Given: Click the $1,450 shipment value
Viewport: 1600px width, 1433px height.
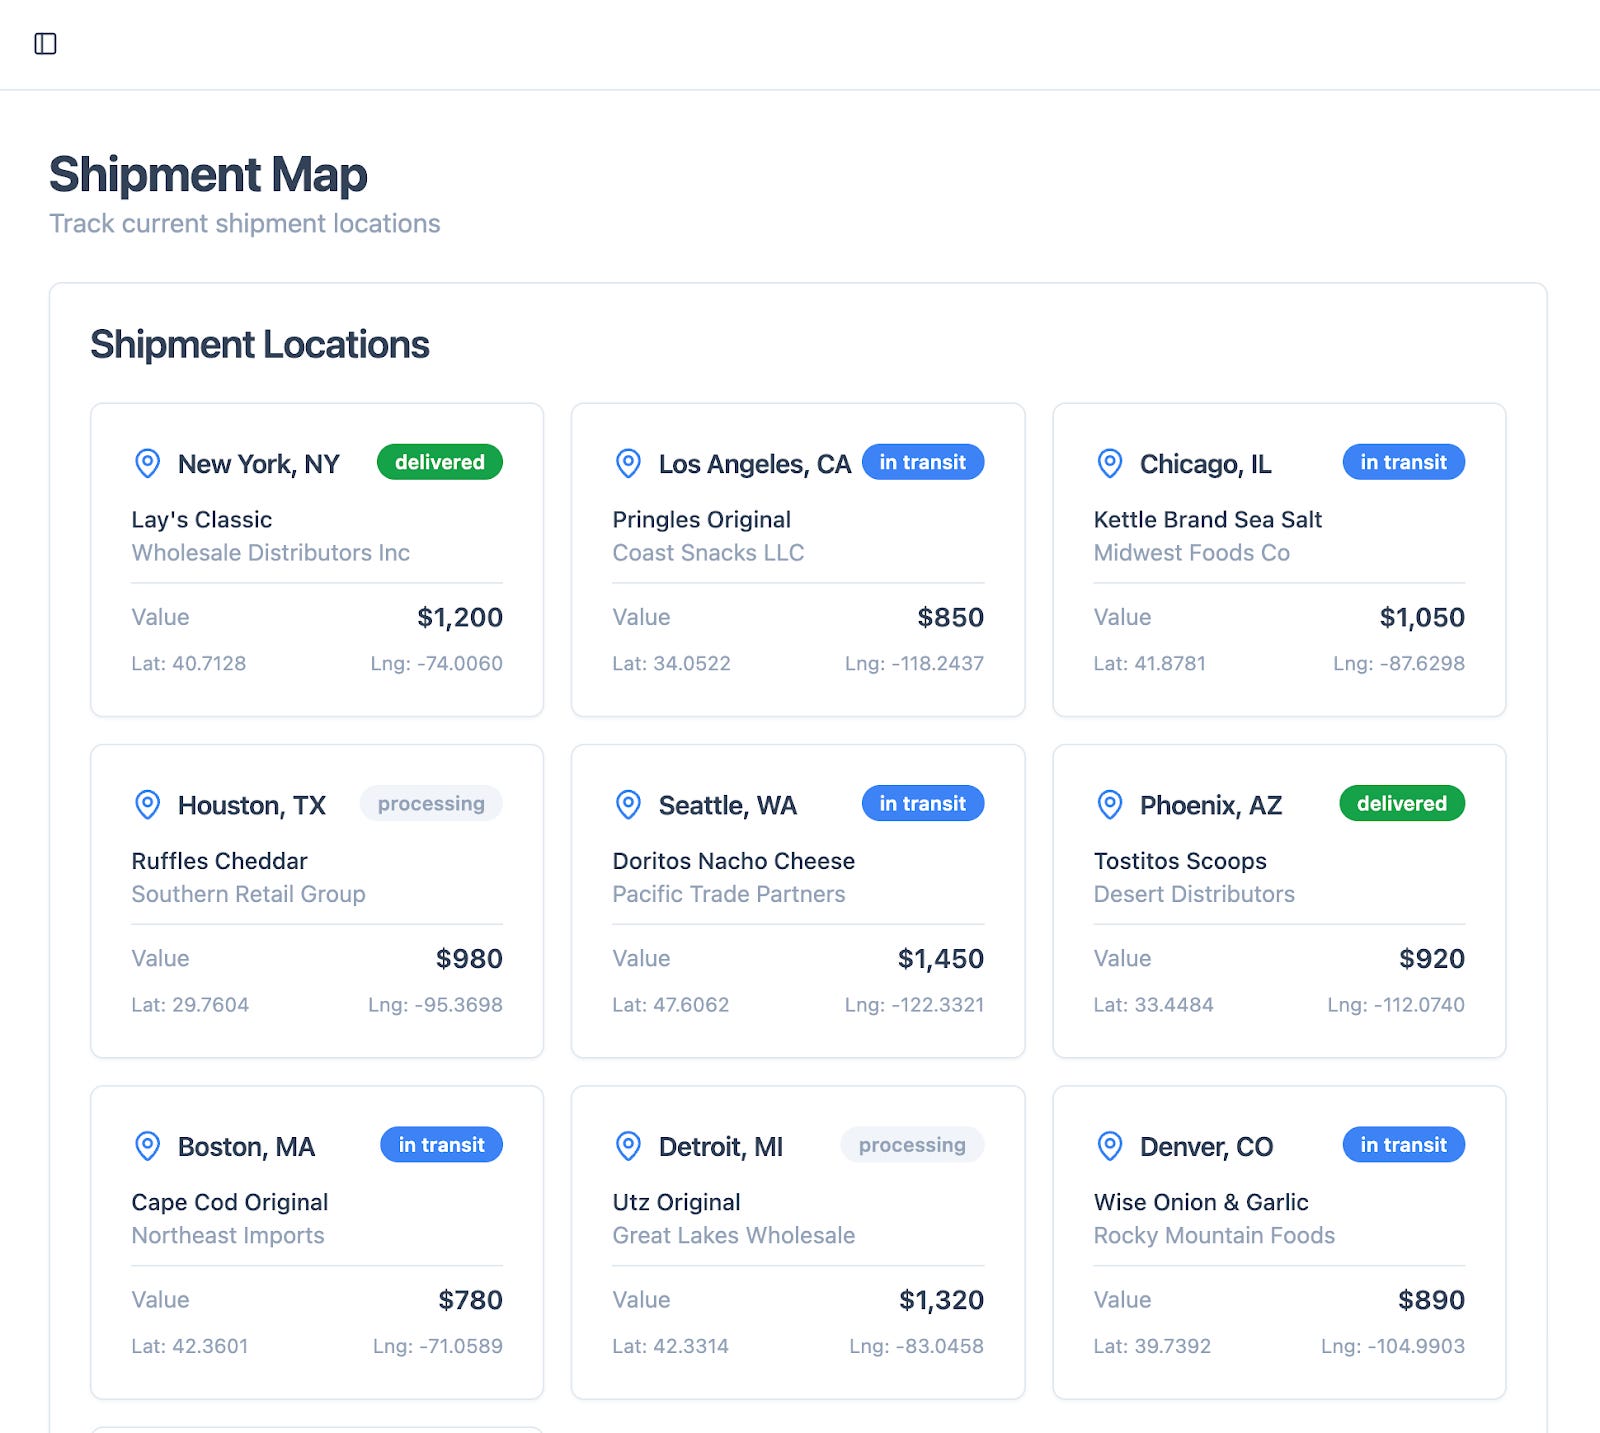Looking at the screenshot, I should pos(941,959).
